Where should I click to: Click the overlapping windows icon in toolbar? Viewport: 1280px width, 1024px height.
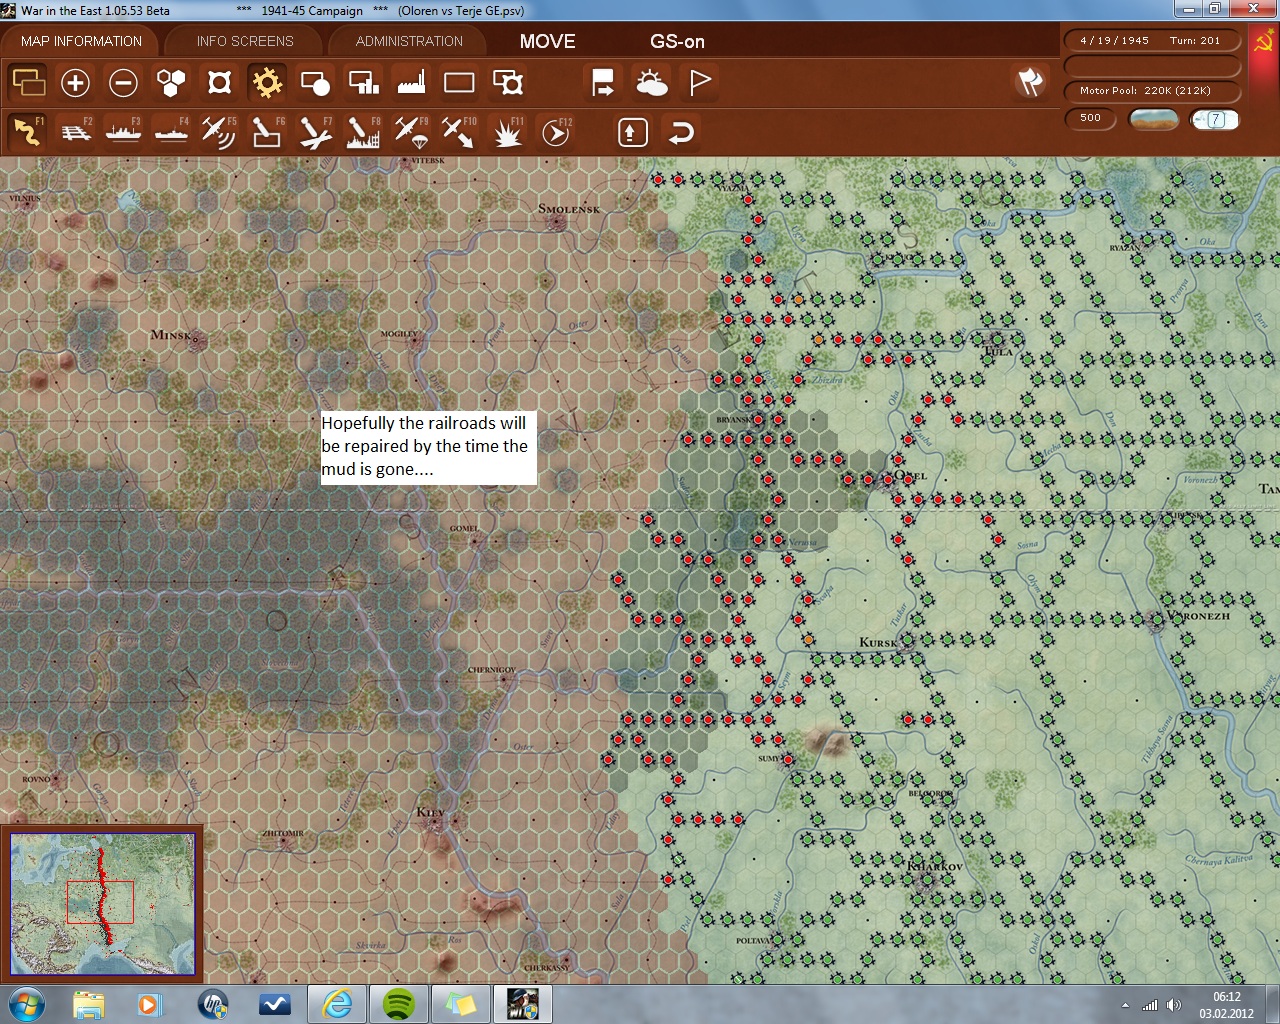pos(28,82)
